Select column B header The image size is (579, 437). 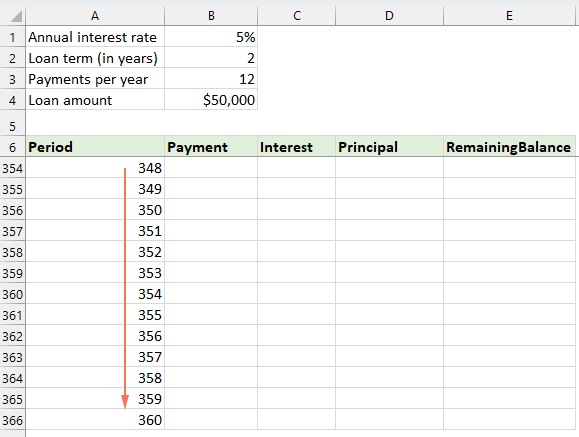click(211, 16)
